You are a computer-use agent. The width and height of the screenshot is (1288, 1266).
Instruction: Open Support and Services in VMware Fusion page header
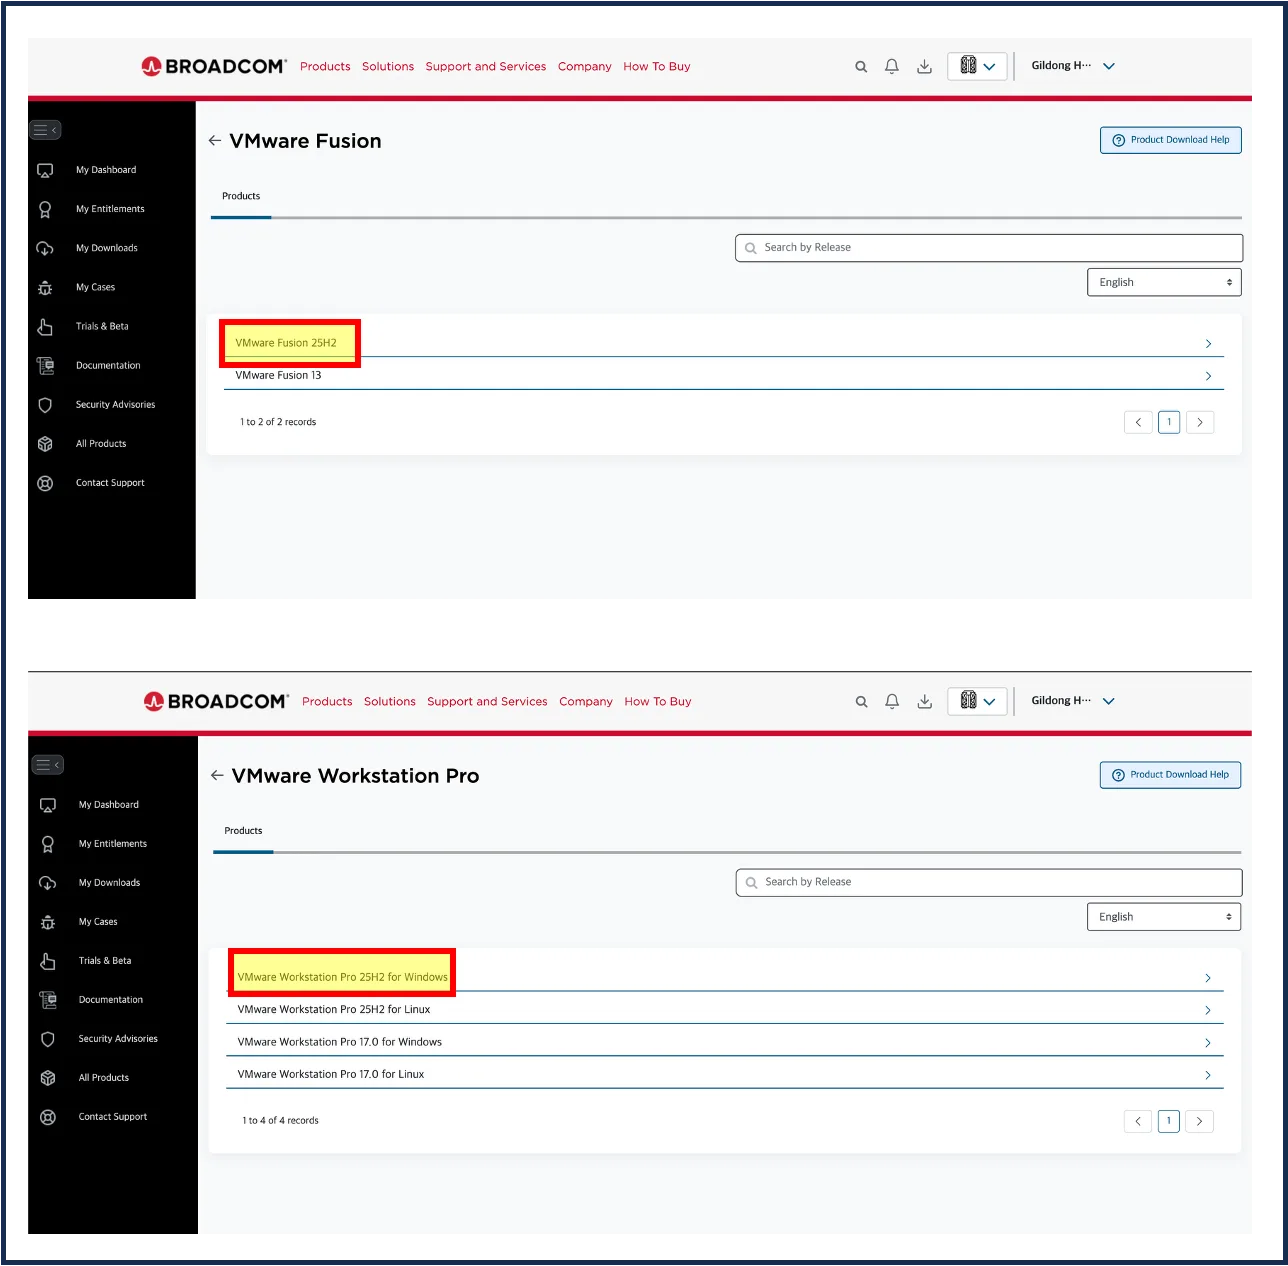(x=486, y=67)
